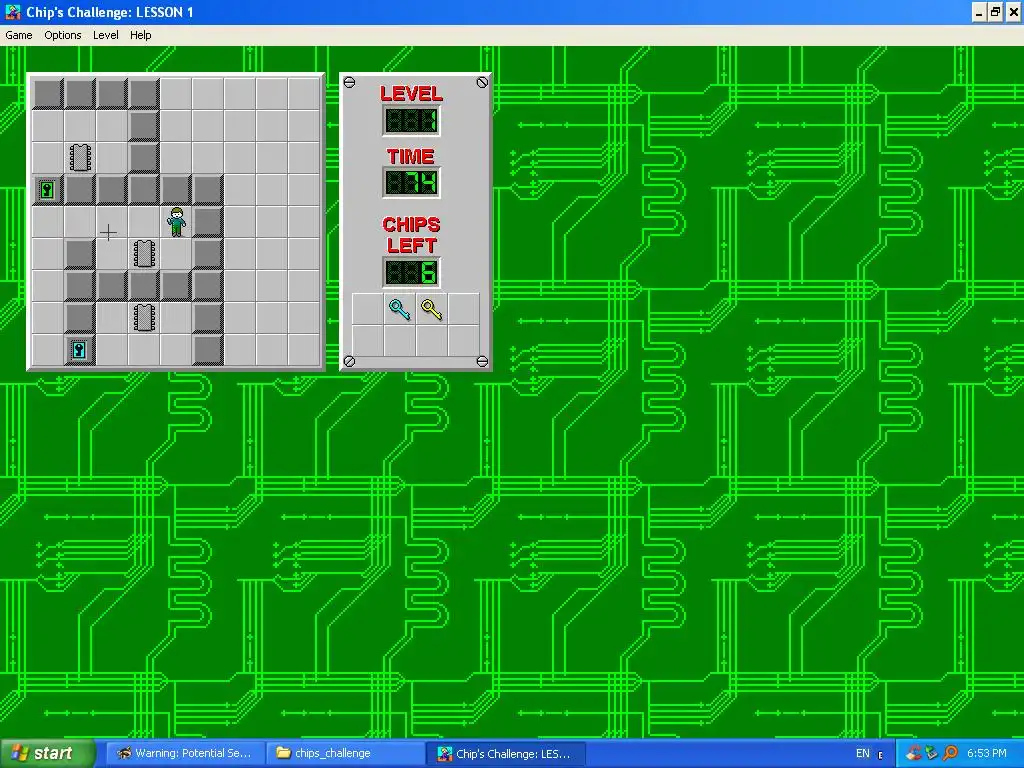The width and height of the screenshot is (1024, 768).
Task: Open the Windows start menu
Action: [47, 753]
